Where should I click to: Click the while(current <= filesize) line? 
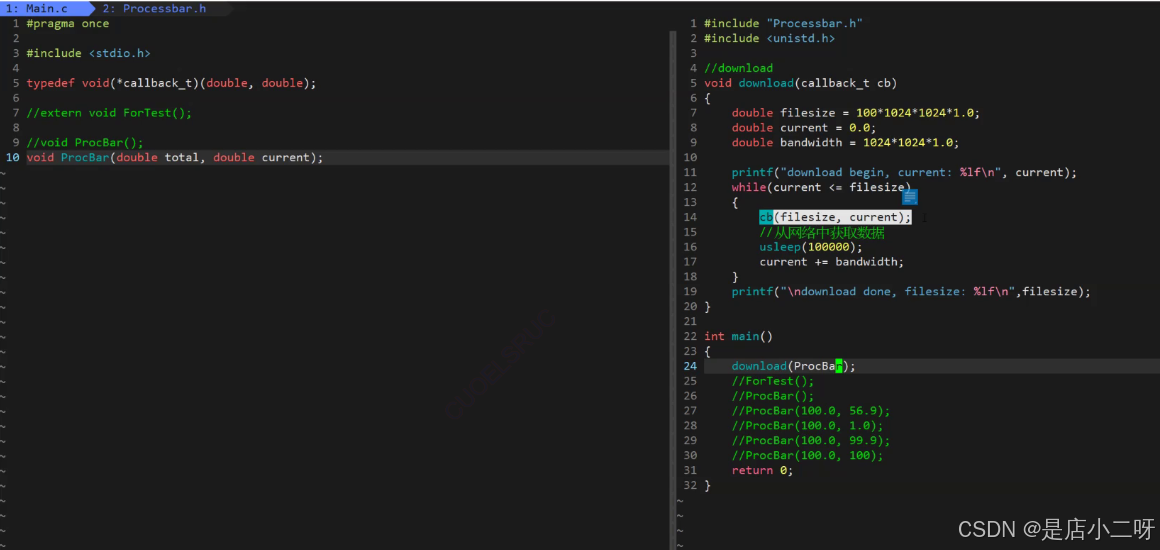point(821,187)
